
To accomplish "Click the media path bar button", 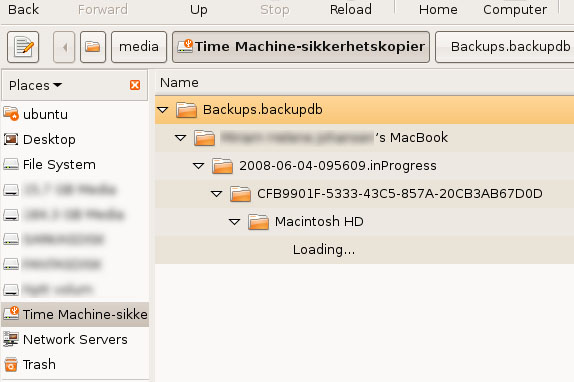I will [139, 47].
